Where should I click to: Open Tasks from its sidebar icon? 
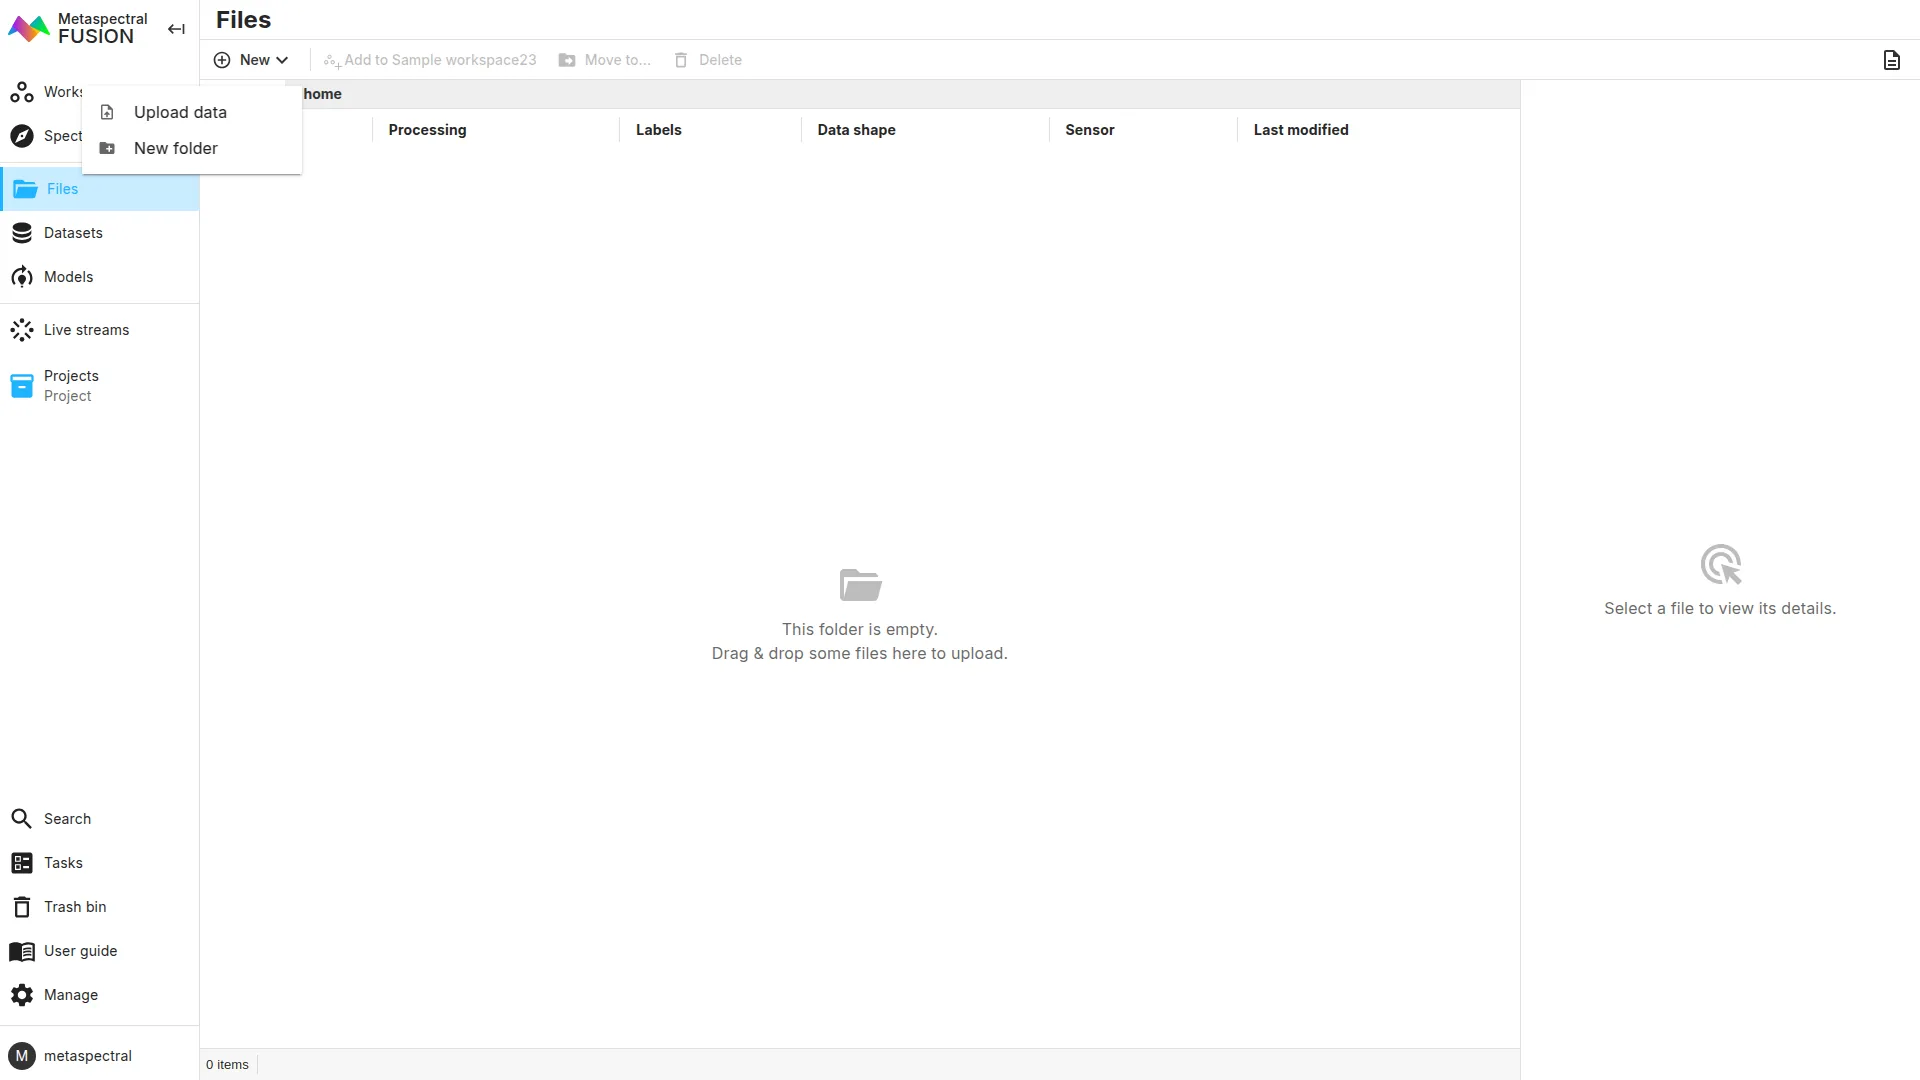(22, 863)
